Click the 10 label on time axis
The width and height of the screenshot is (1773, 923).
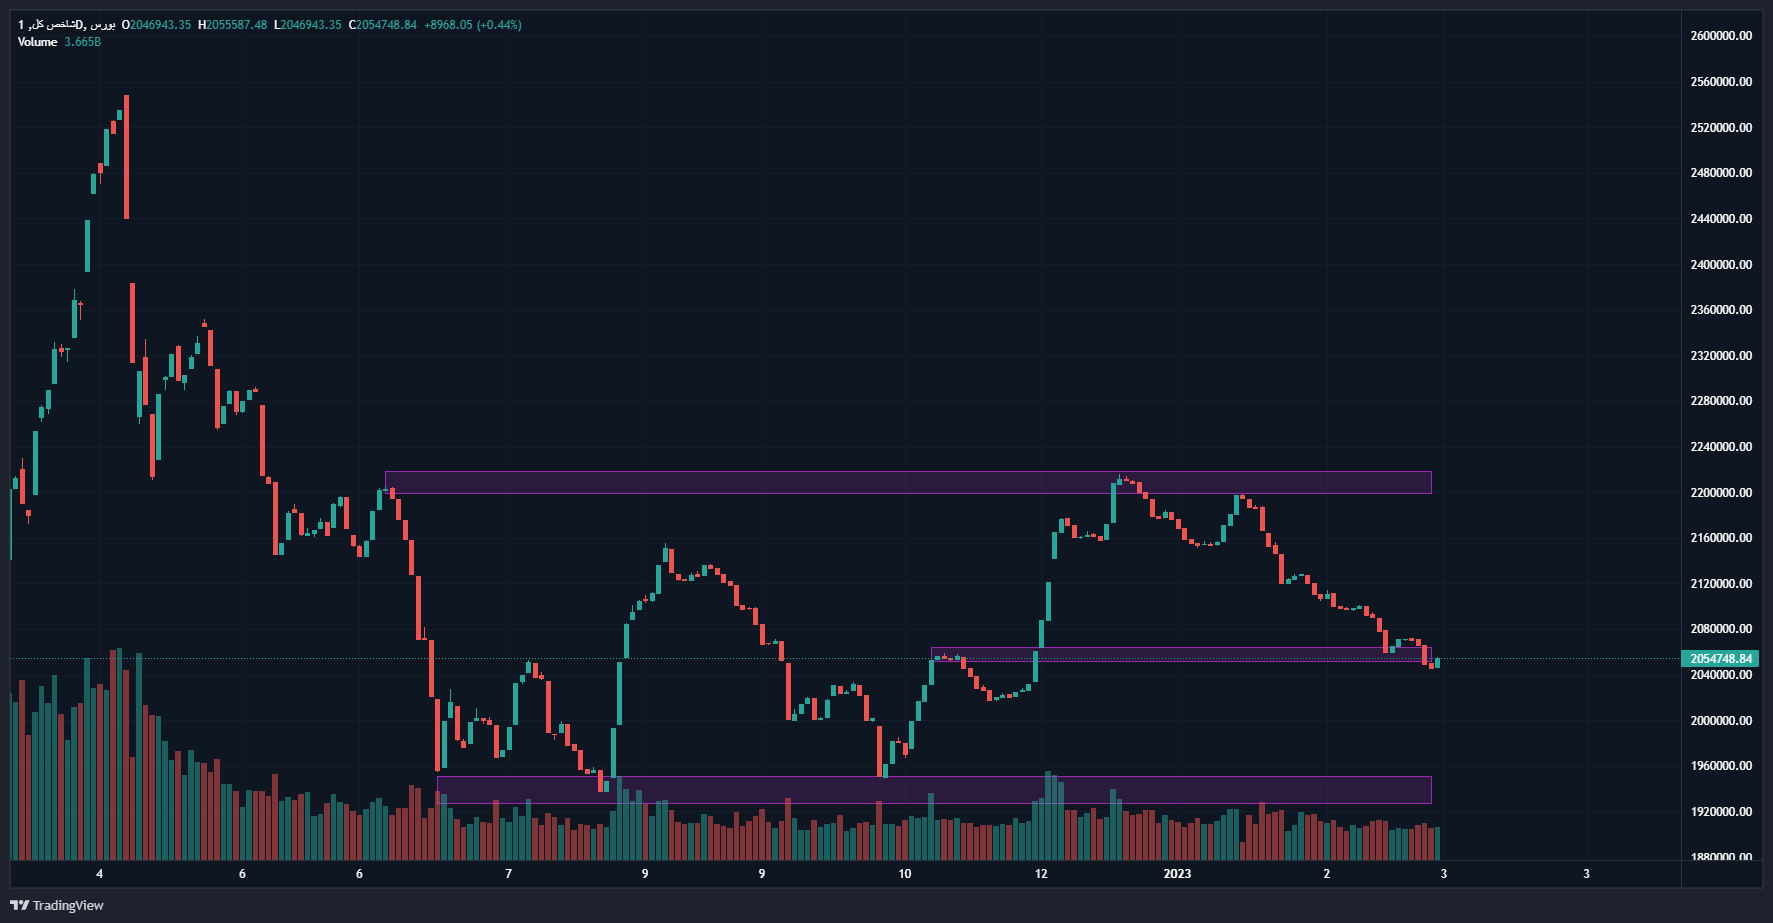(904, 874)
